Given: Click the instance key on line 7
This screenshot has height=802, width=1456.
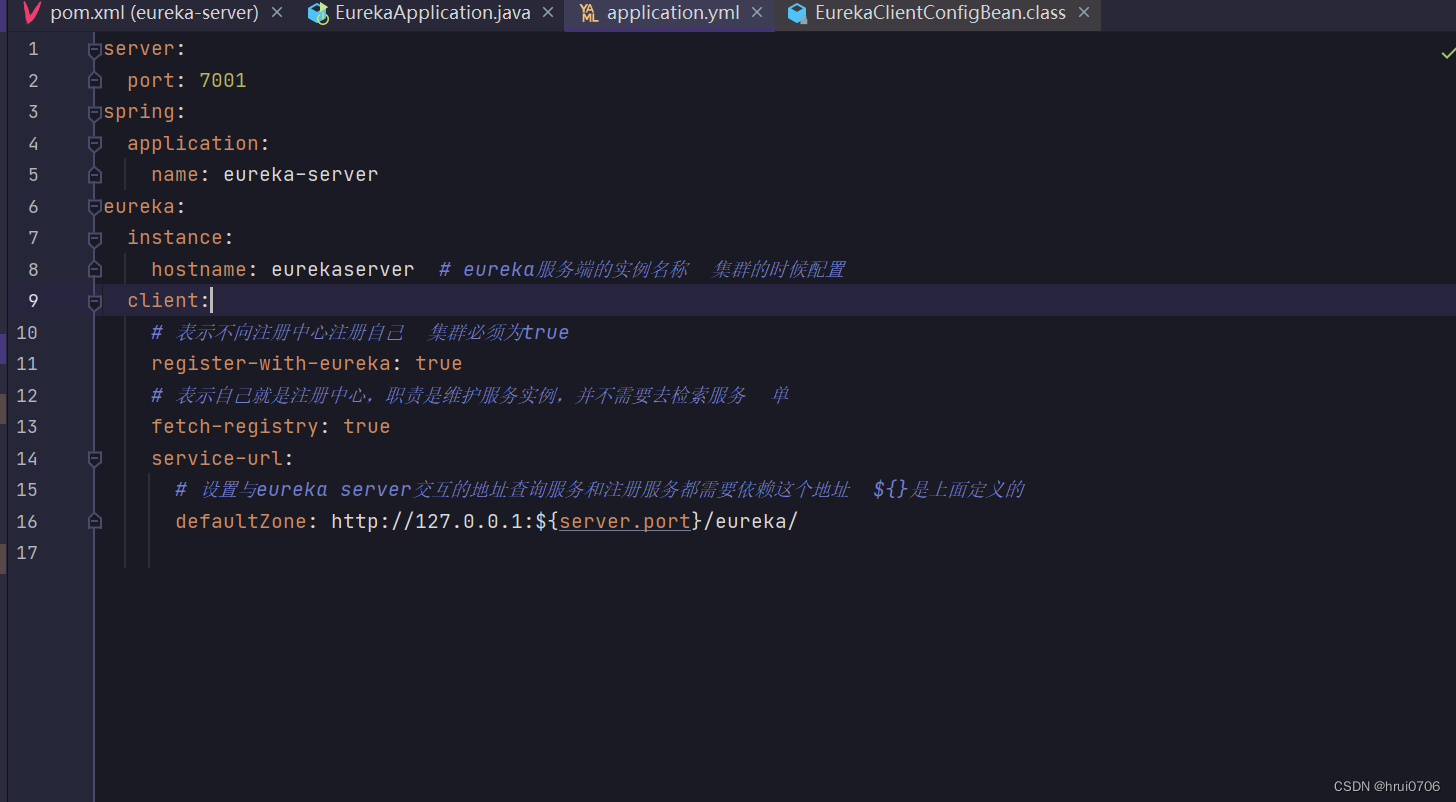Looking at the screenshot, I should click(x=175, y=237).
